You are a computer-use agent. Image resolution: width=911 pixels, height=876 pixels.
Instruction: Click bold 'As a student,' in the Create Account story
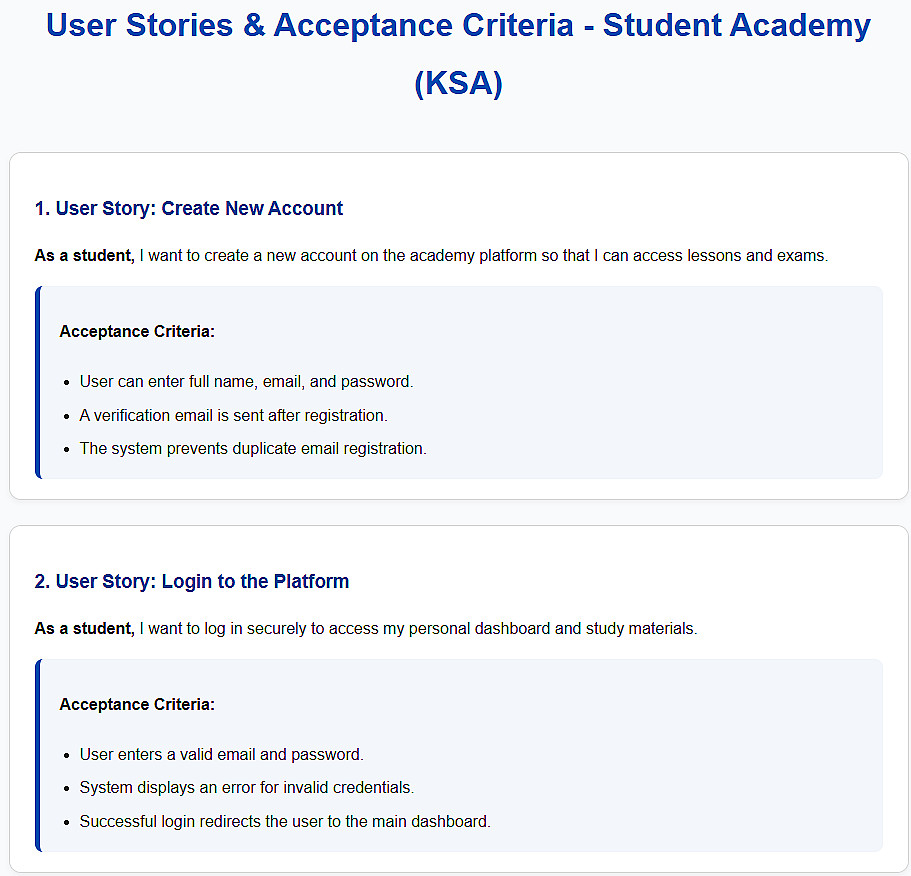(84, 256)
